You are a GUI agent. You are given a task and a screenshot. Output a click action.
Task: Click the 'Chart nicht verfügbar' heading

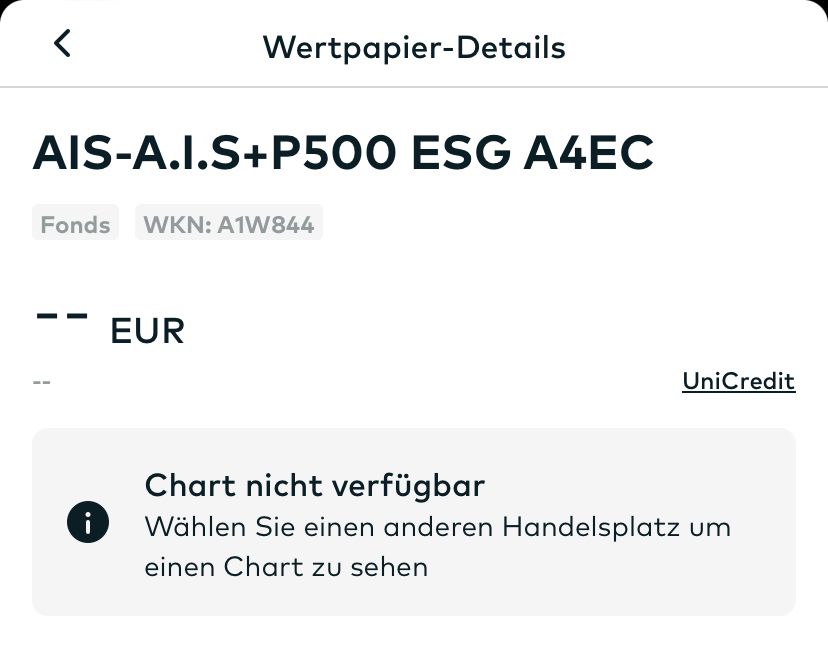tap(314, 486)
